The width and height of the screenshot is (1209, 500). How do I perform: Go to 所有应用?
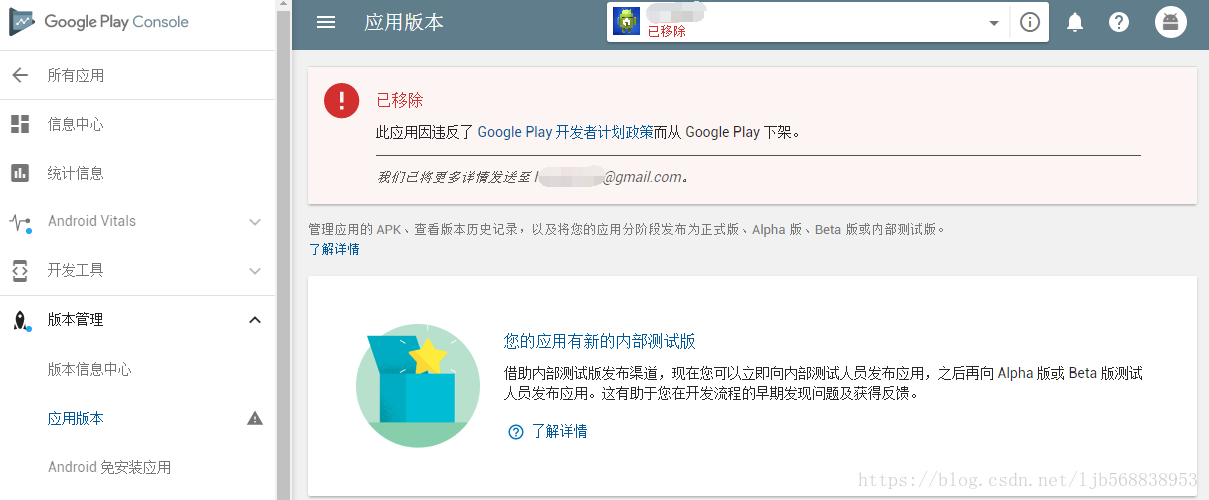76,75
